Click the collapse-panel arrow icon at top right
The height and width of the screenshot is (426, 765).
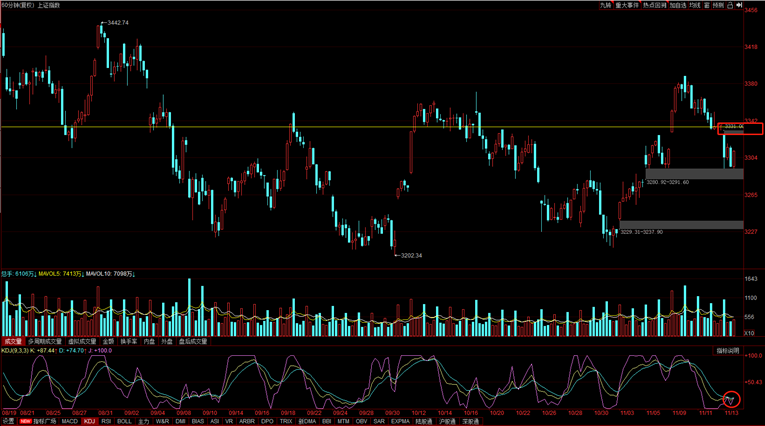pos(741,5)
